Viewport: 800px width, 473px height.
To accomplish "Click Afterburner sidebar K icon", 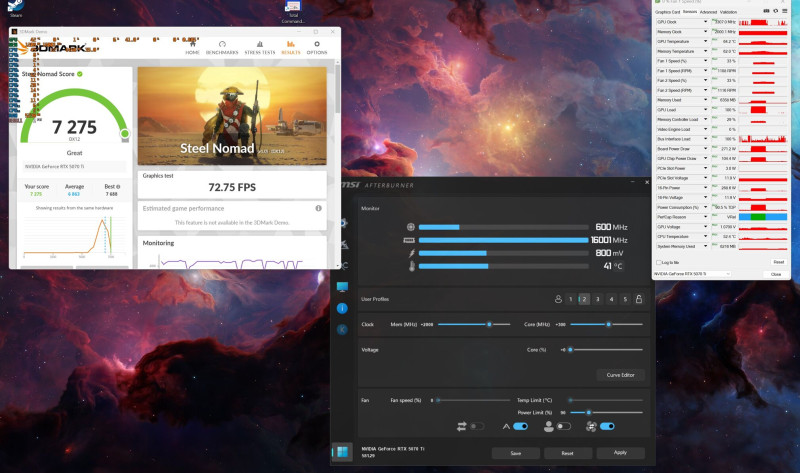I will 342,330.
